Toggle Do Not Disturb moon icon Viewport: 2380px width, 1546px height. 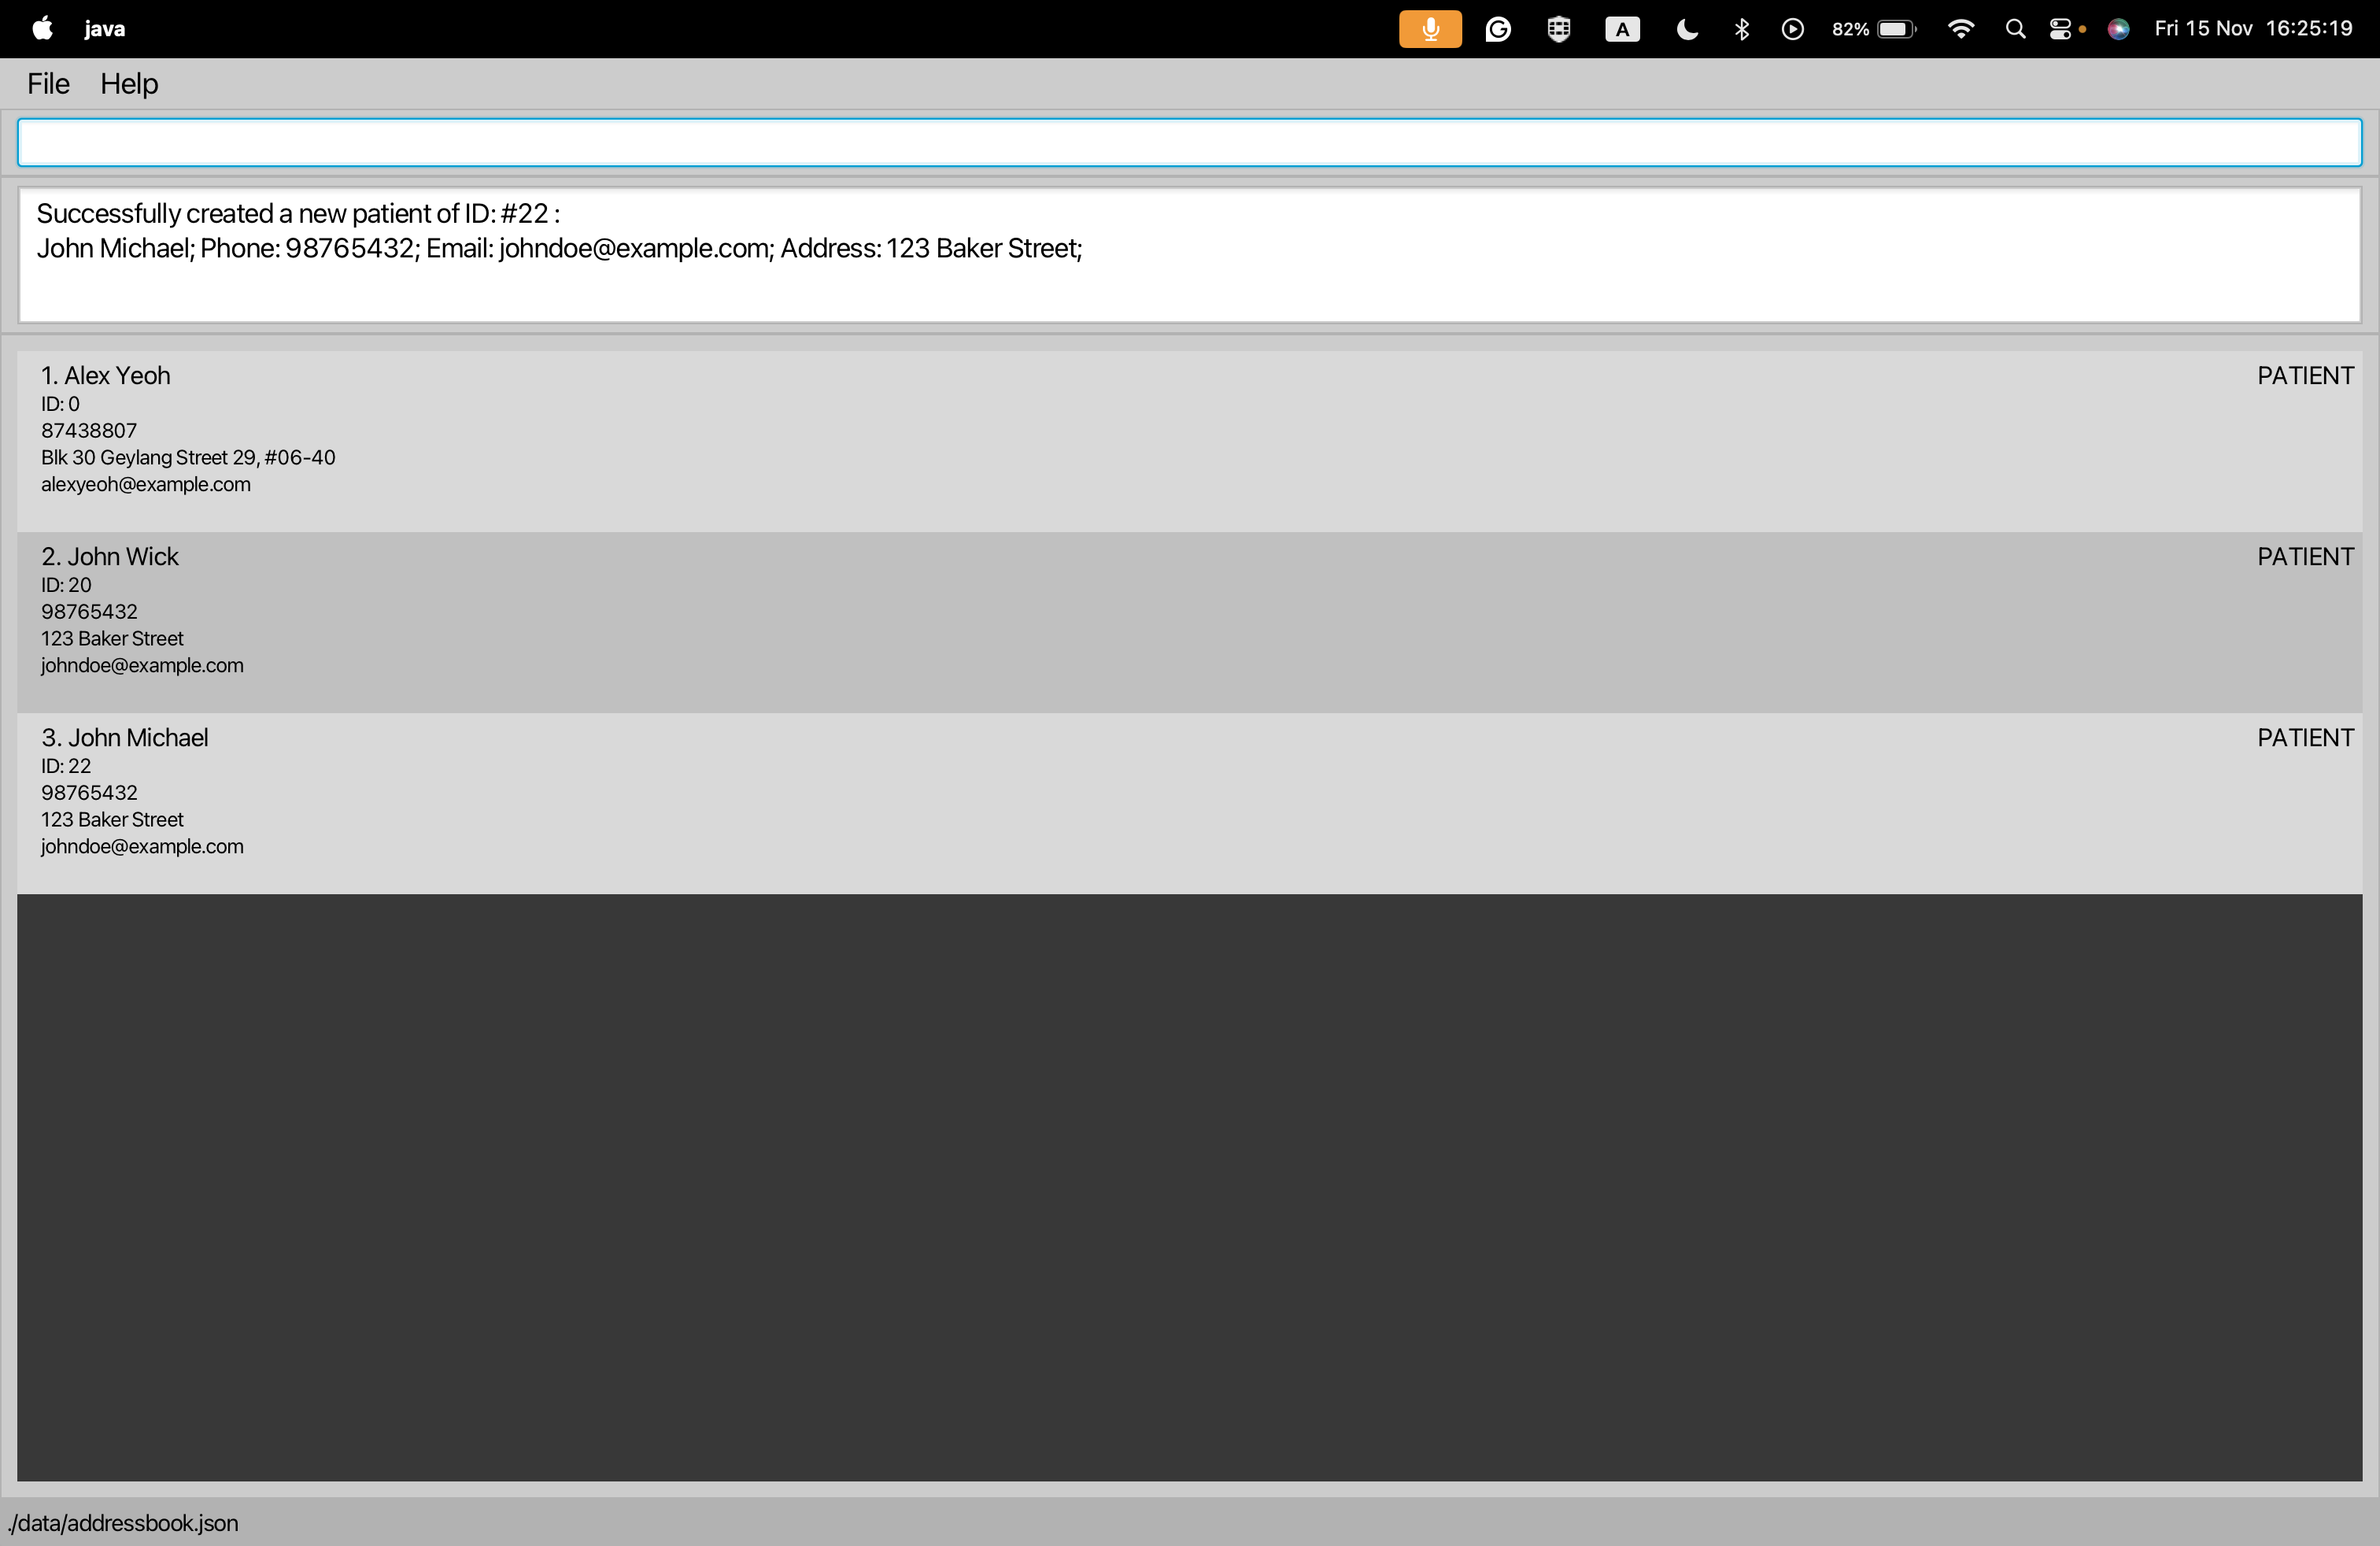point(1686,29)
